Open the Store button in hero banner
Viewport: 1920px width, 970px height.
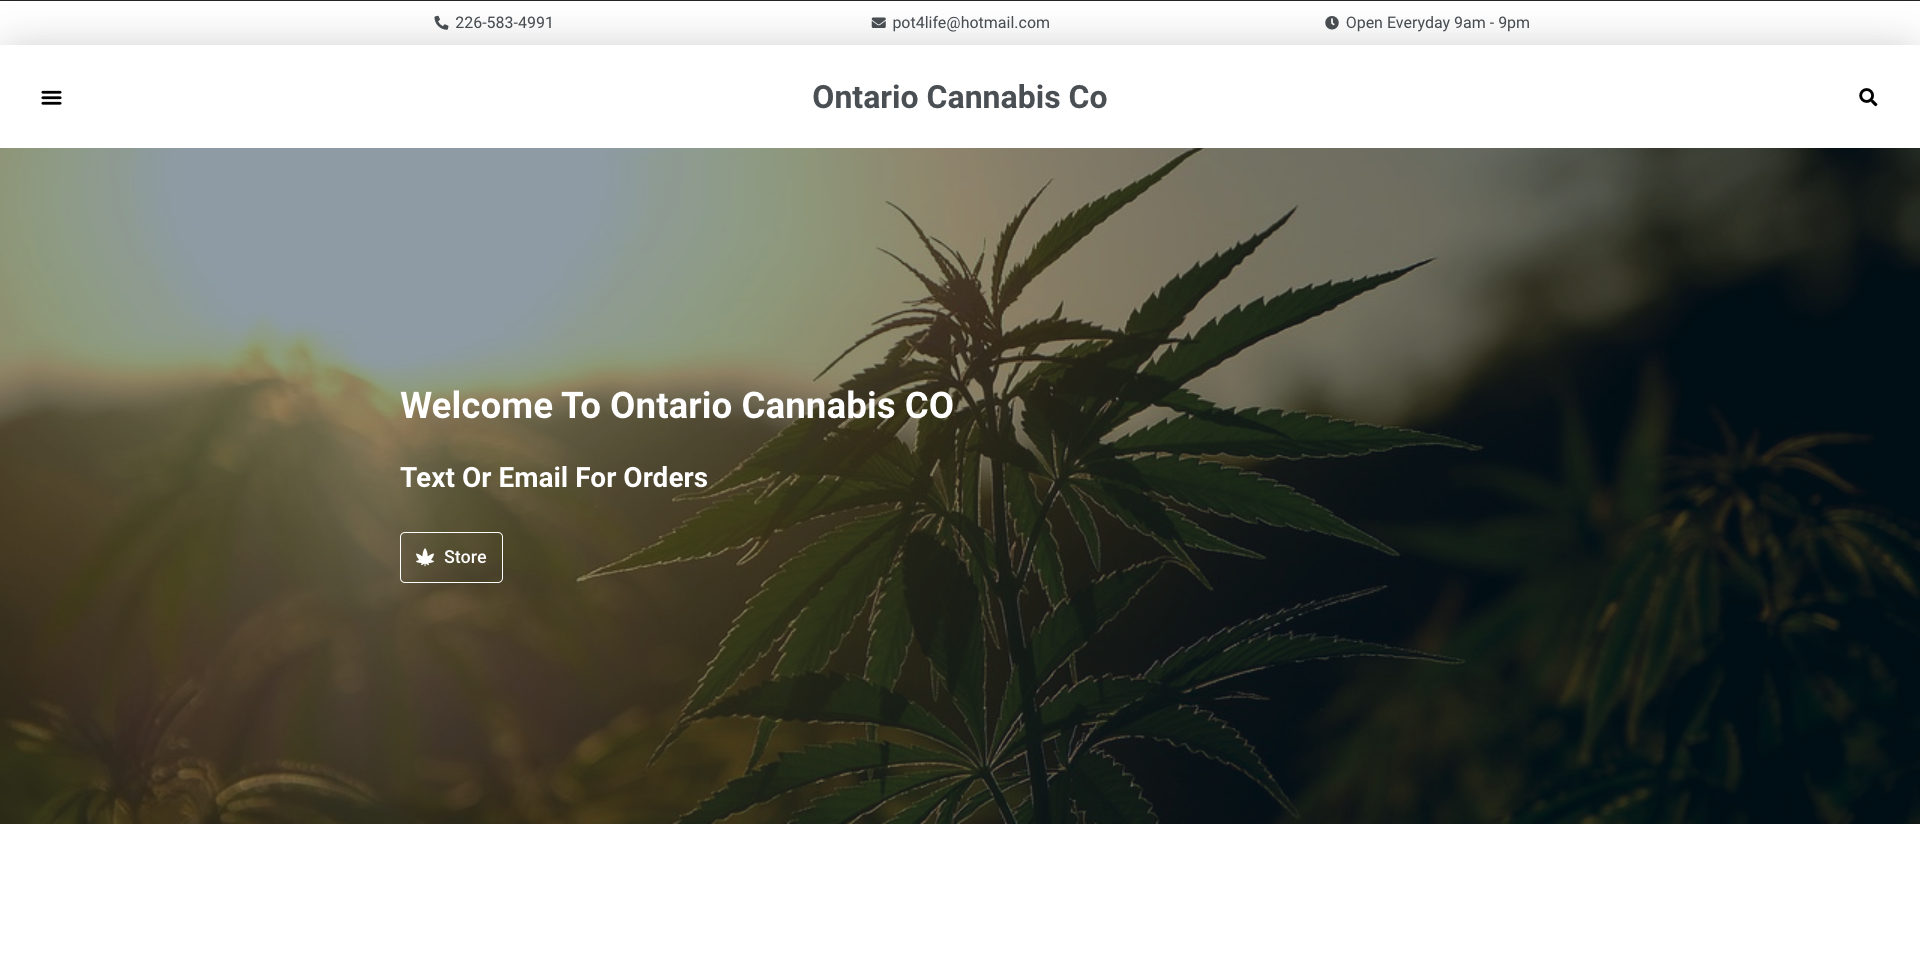click(451, 557)
